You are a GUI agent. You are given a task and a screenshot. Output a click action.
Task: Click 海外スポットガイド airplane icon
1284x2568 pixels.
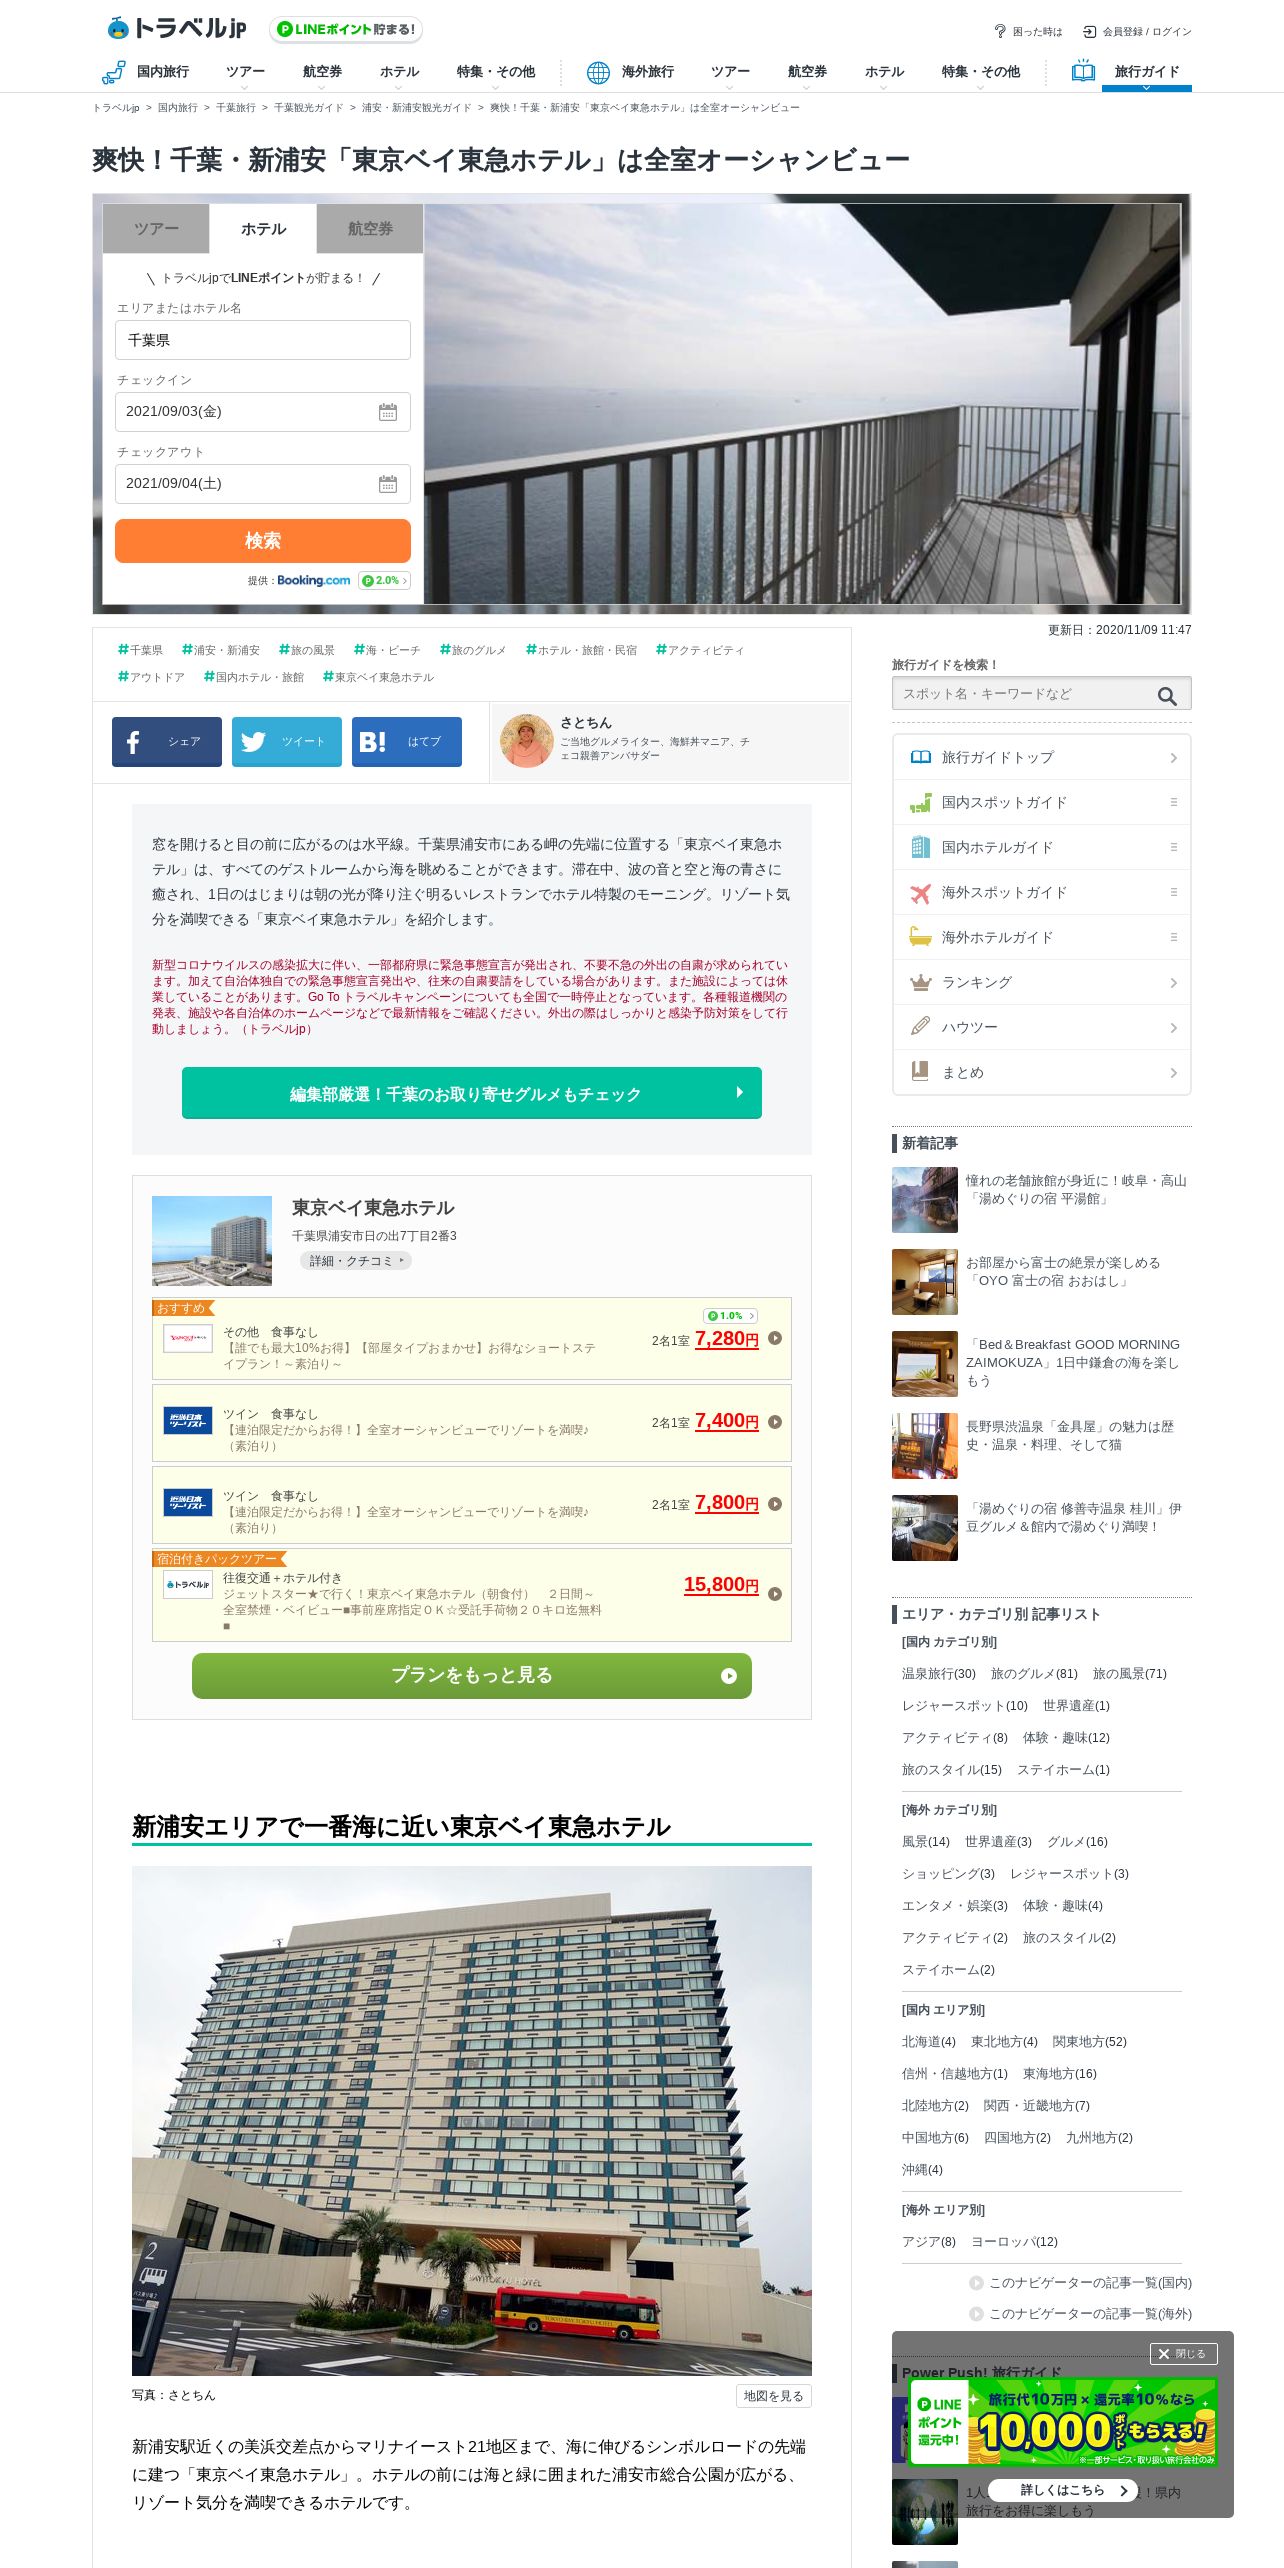point(920,893)
